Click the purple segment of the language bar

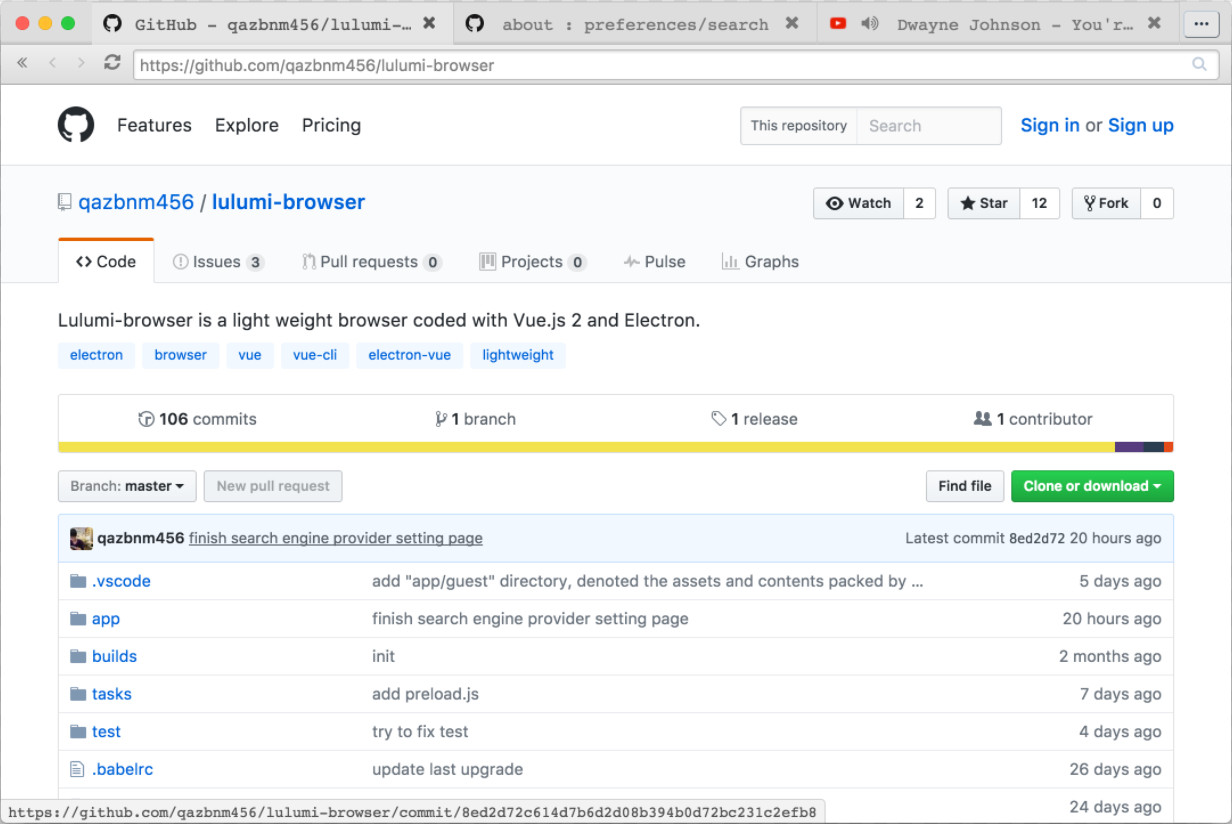(1129, 447)
